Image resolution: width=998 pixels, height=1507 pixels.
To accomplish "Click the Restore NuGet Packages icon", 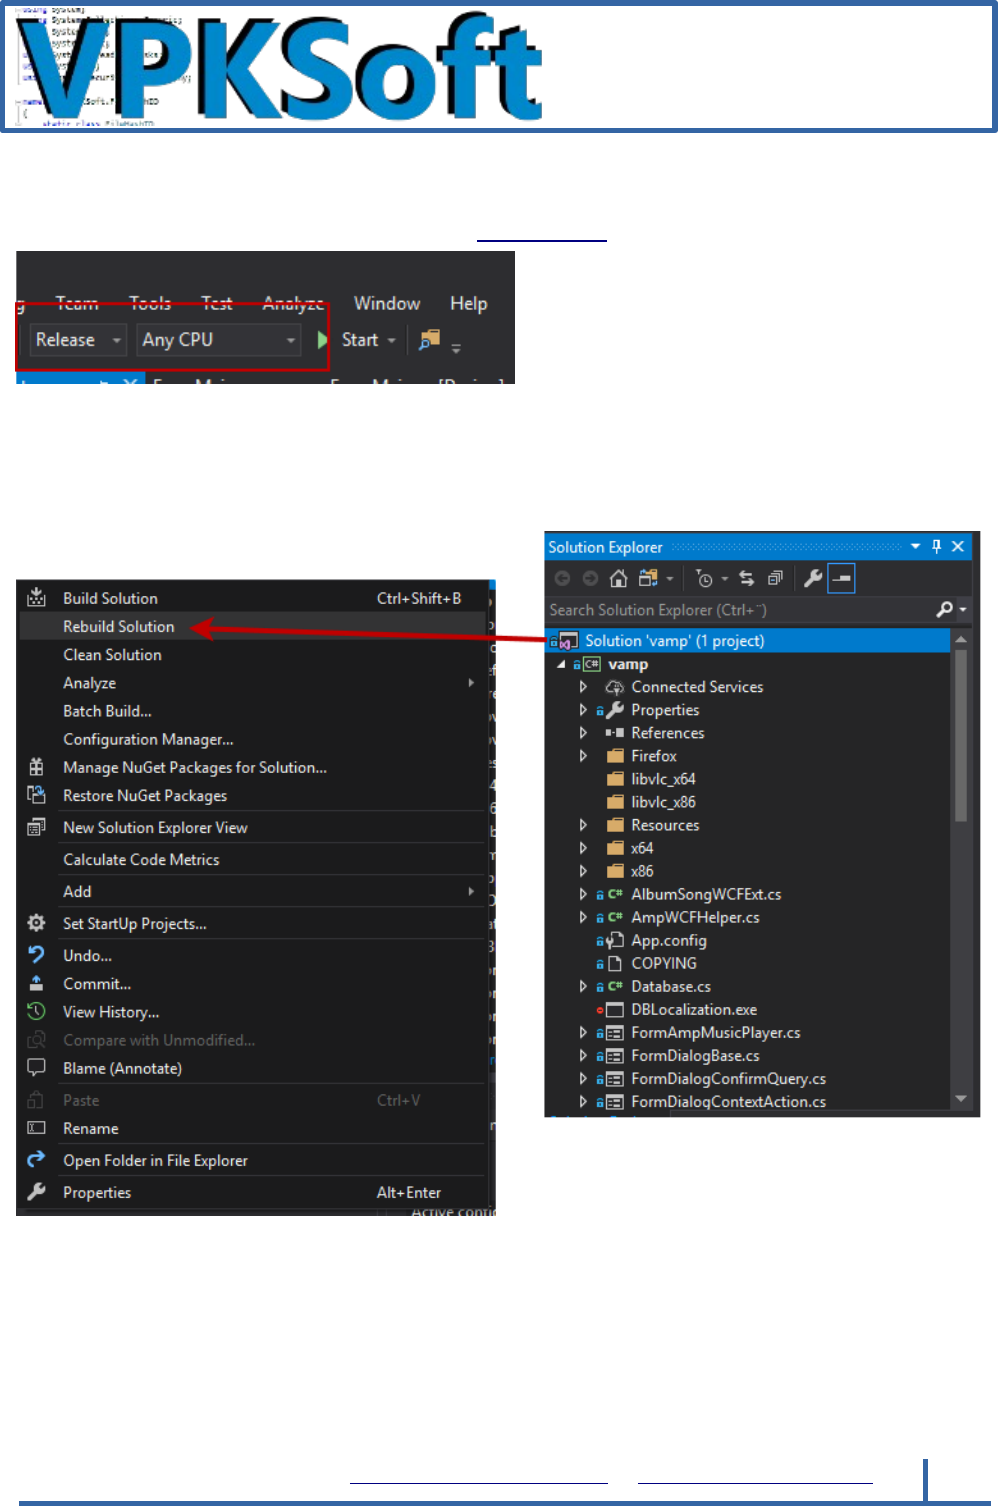I will tap(36, 795).
